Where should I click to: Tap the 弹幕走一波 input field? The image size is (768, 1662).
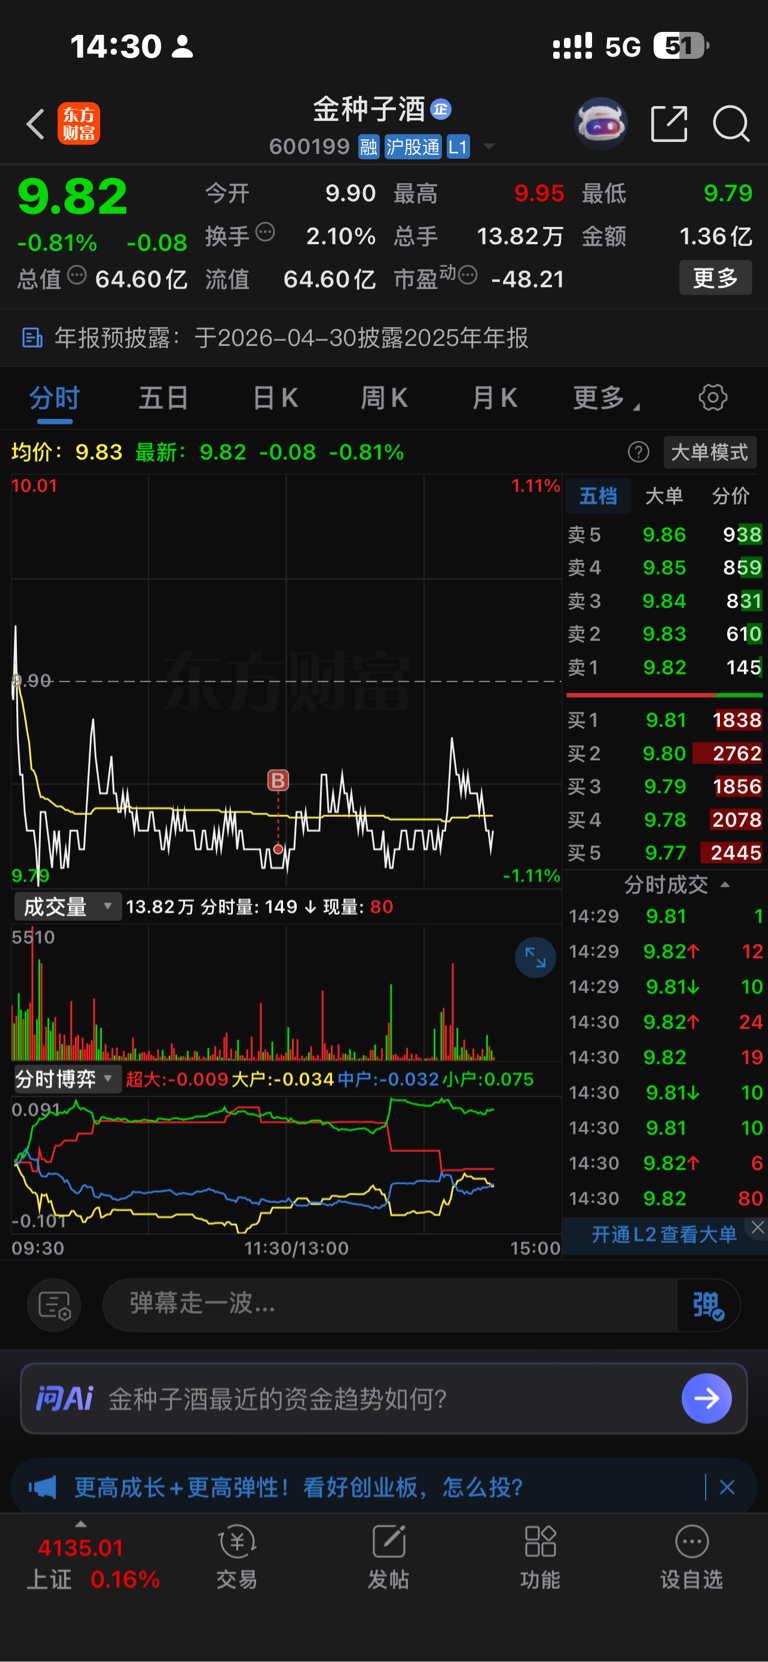click(x=390, y=1304)
